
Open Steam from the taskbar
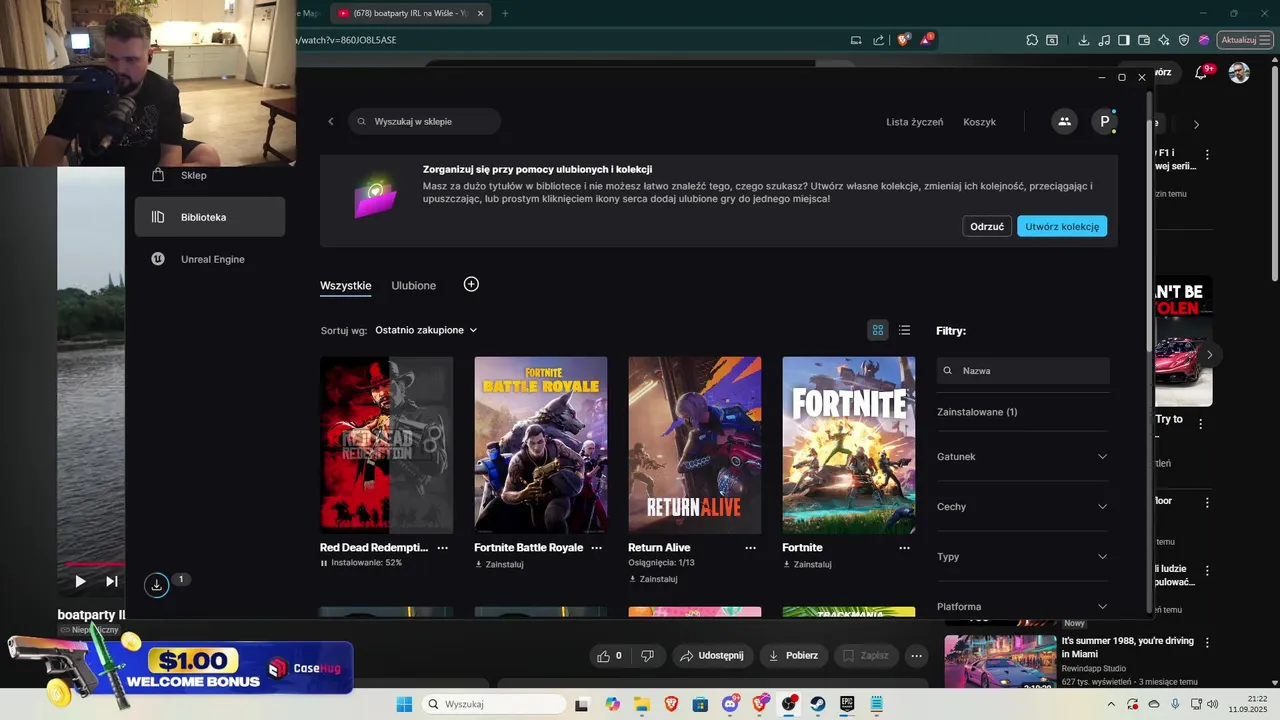tap(818, 704)
